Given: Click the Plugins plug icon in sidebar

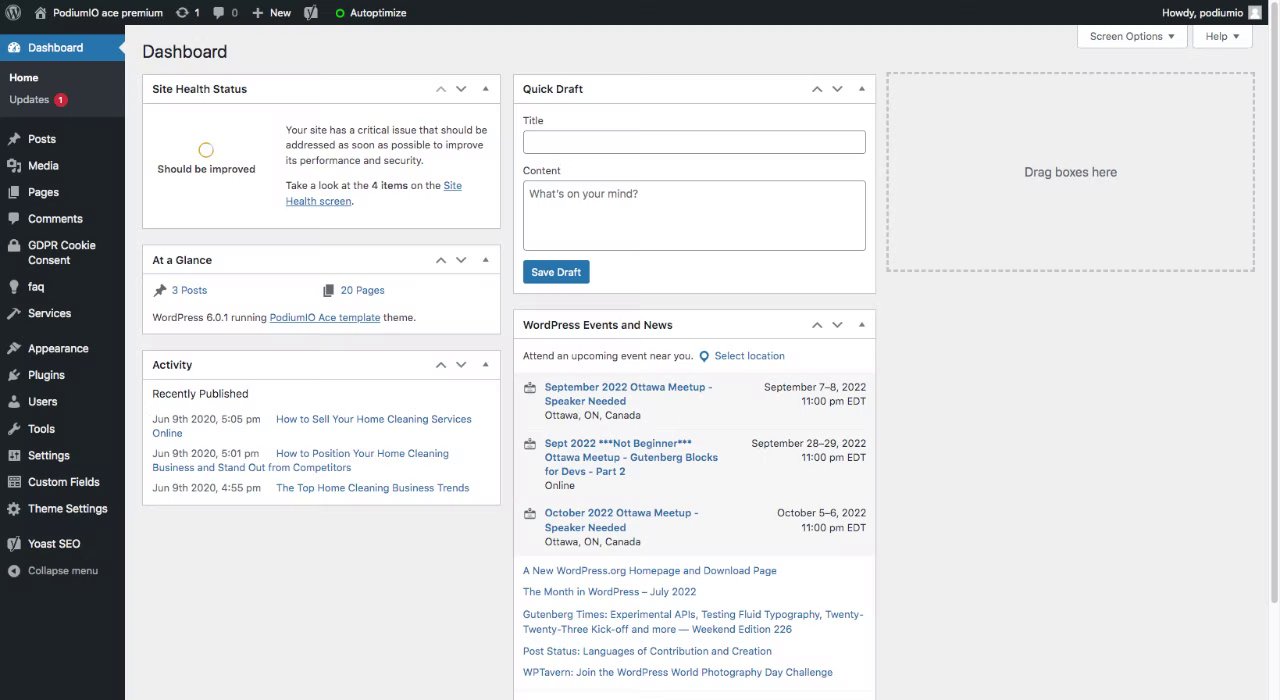Looking at the screenshot, I should pyautogui.click(x=14, y=375).
